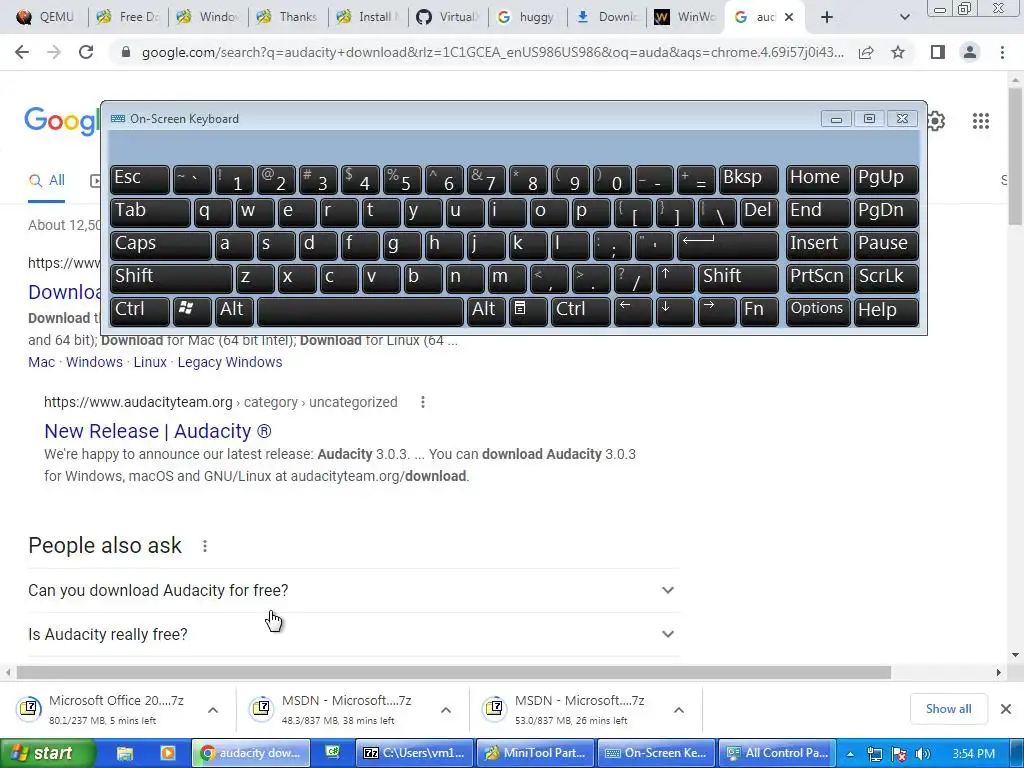Toggle the left Shift key on keyboard
The width and height of the screenshot is (1024, 768).
(171, 278)
